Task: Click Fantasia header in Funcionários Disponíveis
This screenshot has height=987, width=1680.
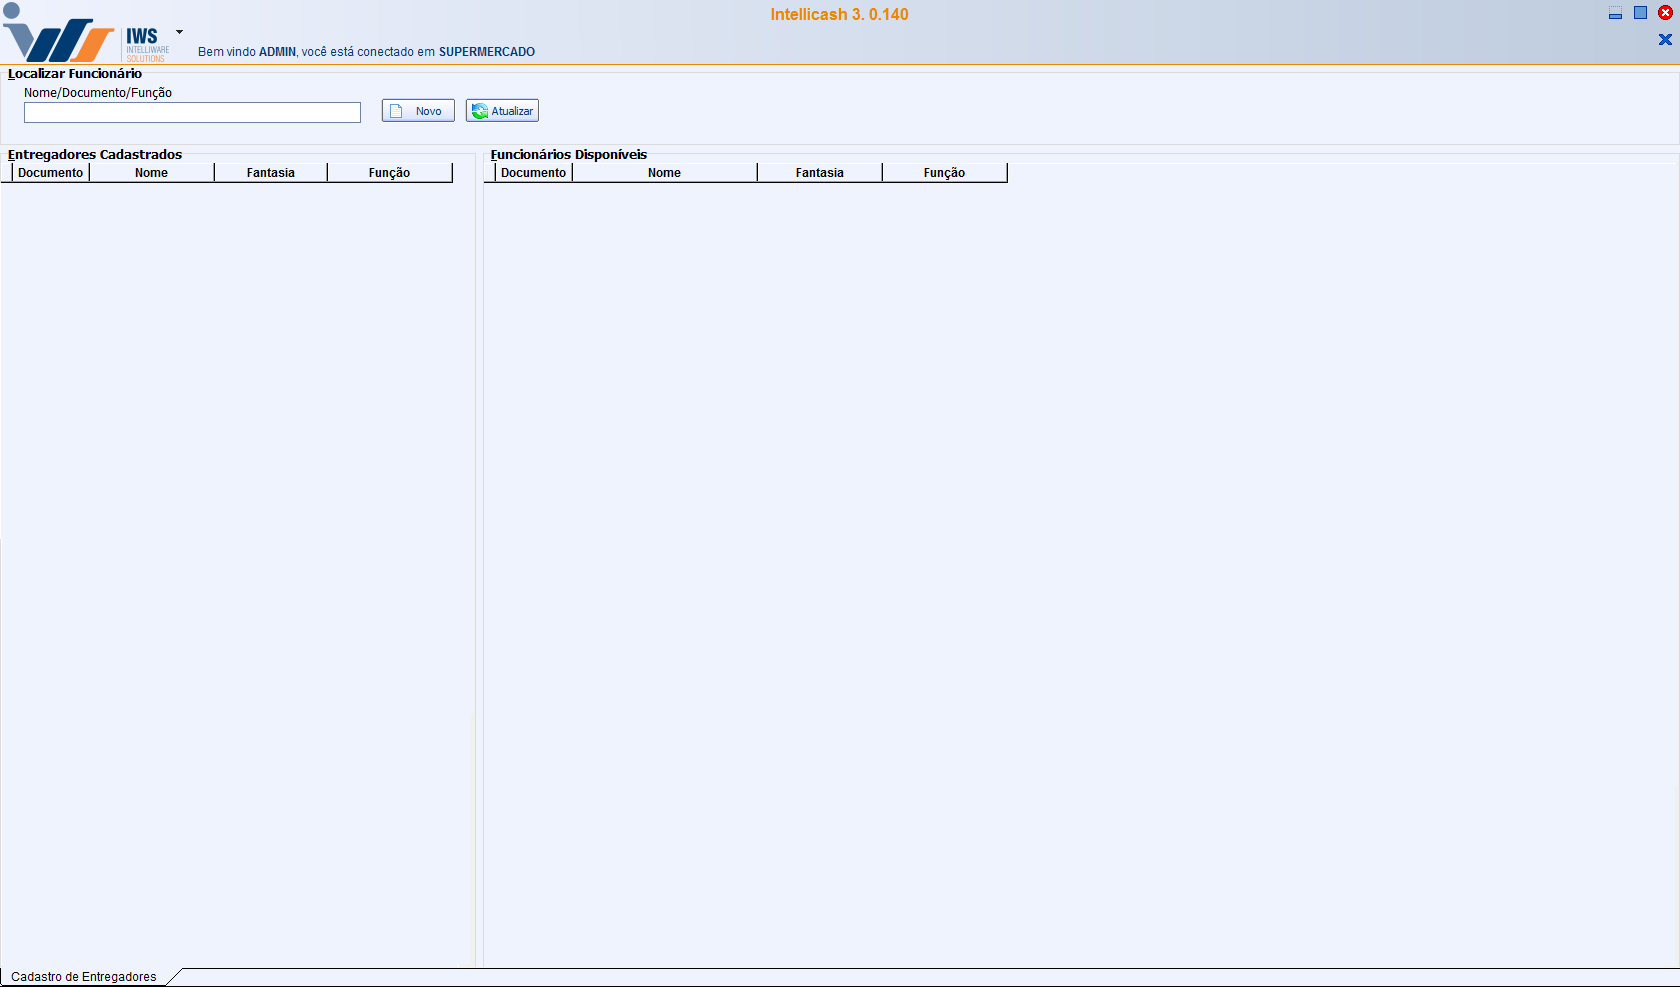Action: coord(819,173)
